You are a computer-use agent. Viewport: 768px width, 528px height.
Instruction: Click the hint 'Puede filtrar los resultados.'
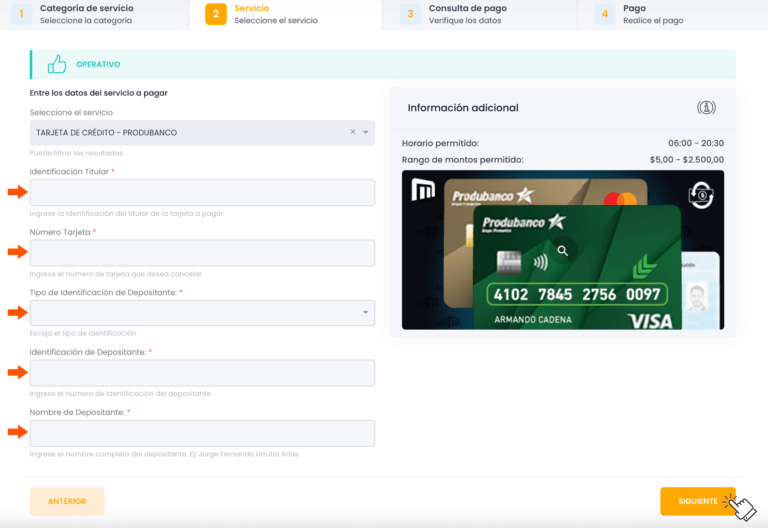(77, 153)
